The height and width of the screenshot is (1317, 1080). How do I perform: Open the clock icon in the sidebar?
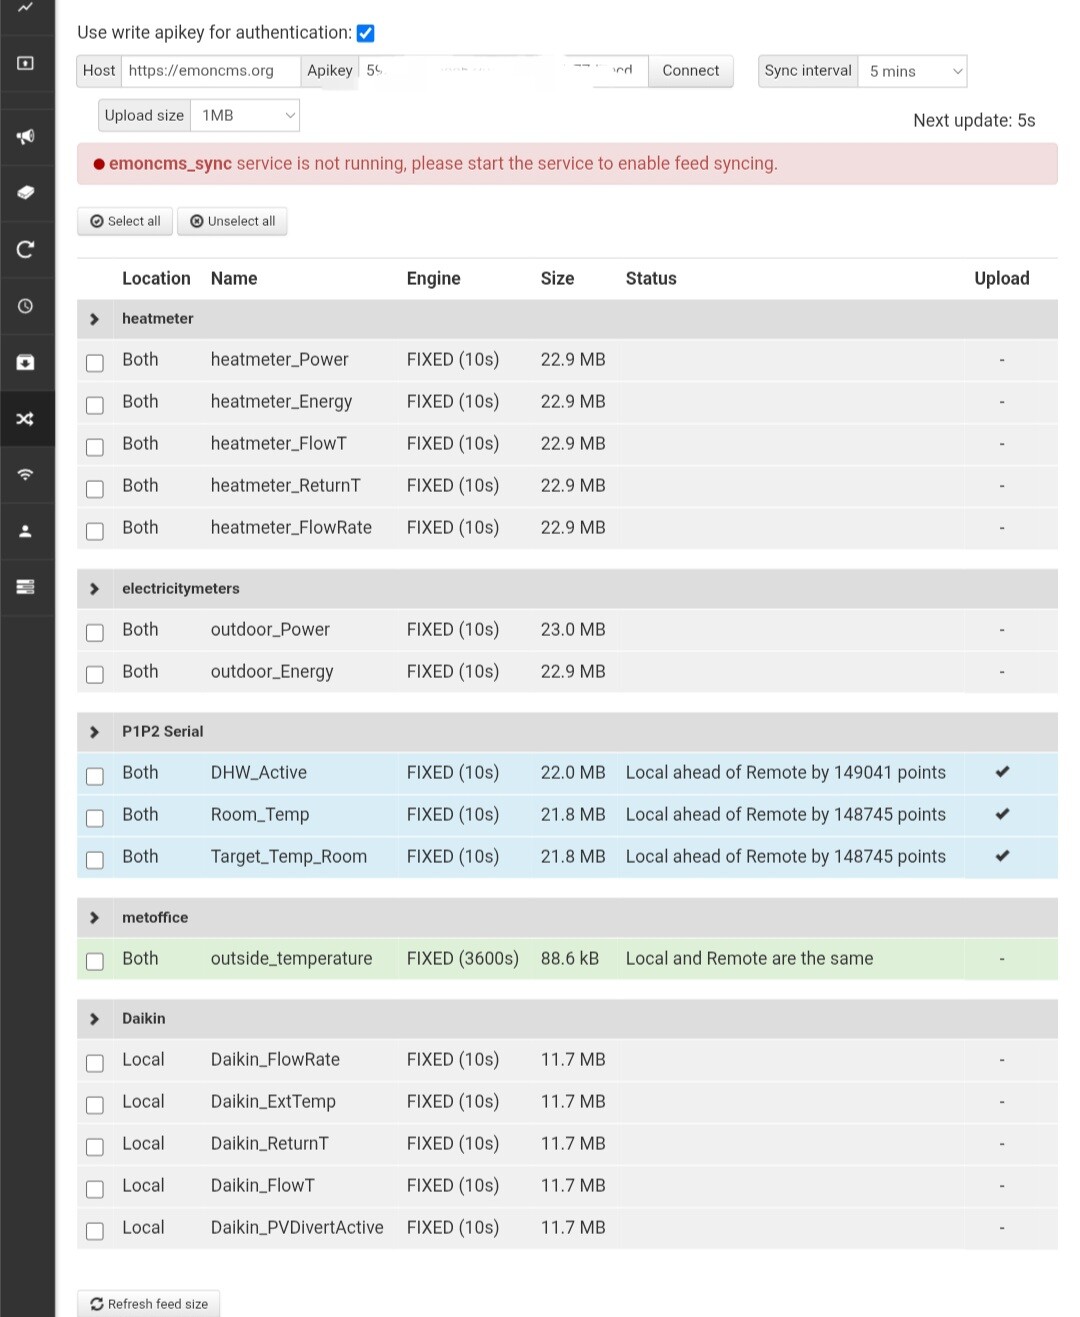click(x=26, y=306)
